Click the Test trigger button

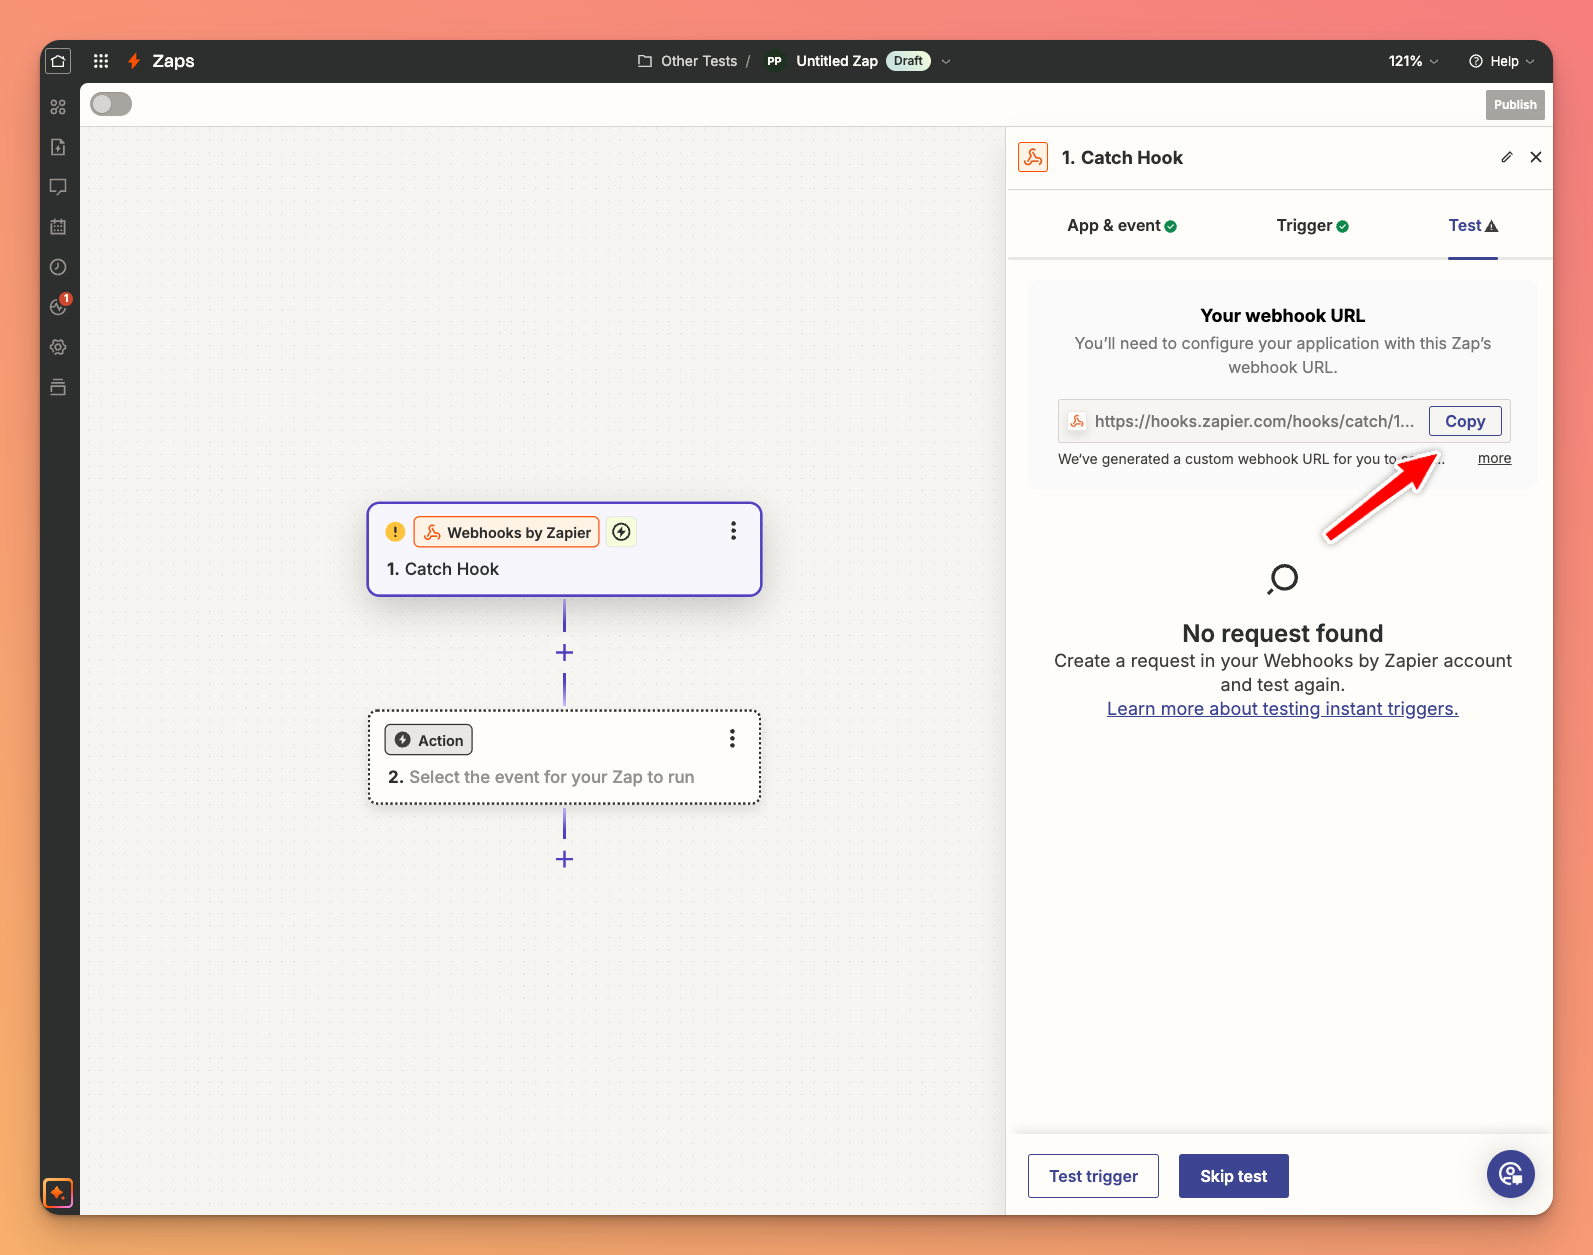coord(1093,1176)
